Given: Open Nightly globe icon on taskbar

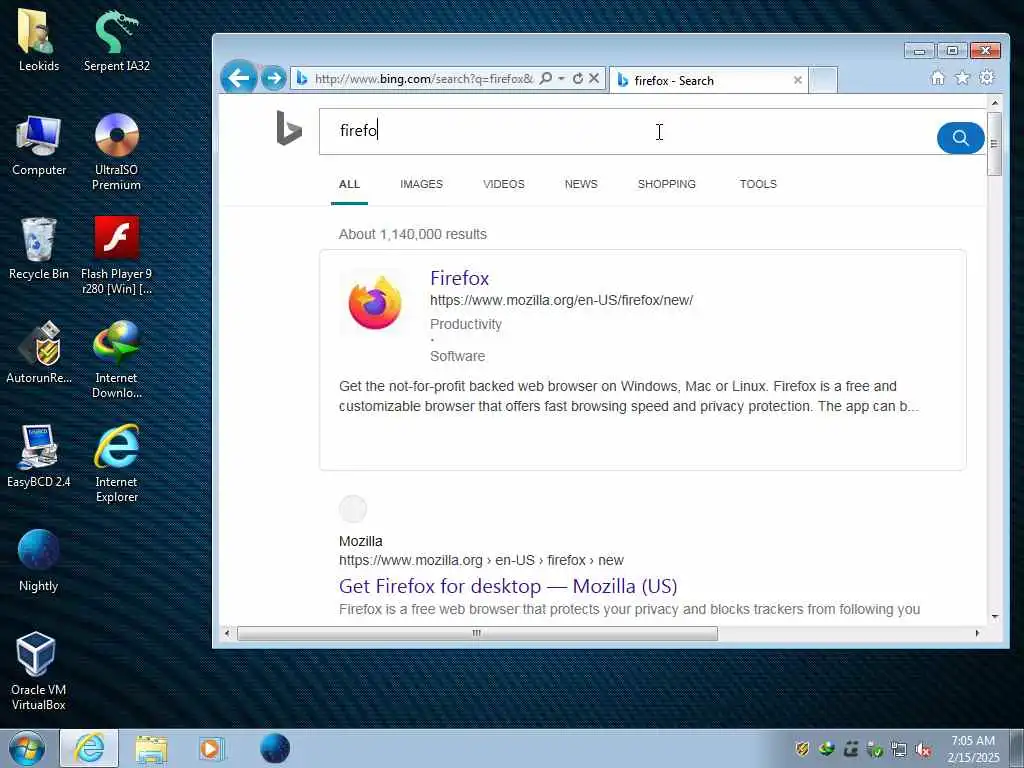Looking at the screenshot, I should 275,748.
